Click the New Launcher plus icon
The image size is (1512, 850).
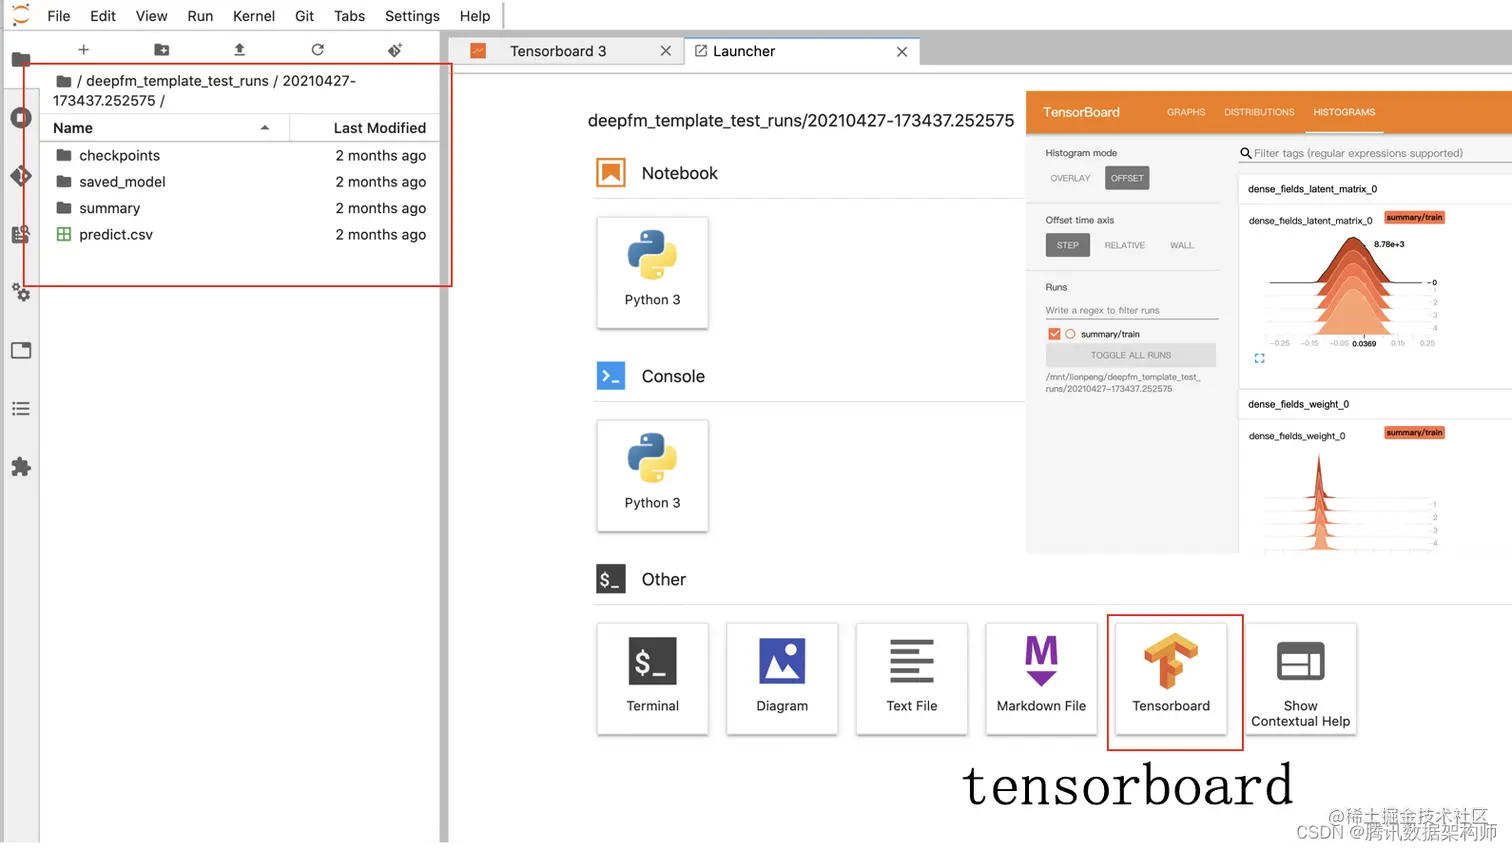[83, 49]
